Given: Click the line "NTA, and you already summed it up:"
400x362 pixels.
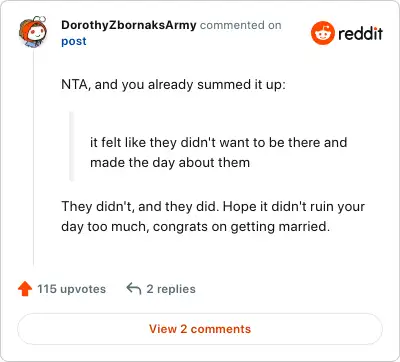Looking at the screenshot, I should click(x=173, y=85).
